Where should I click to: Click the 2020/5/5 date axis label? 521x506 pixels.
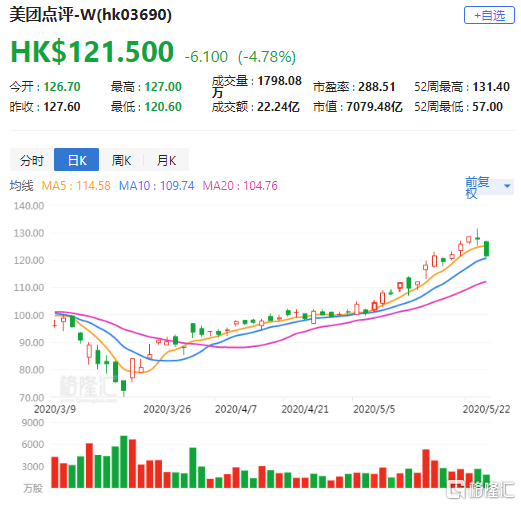click(374, 409)
